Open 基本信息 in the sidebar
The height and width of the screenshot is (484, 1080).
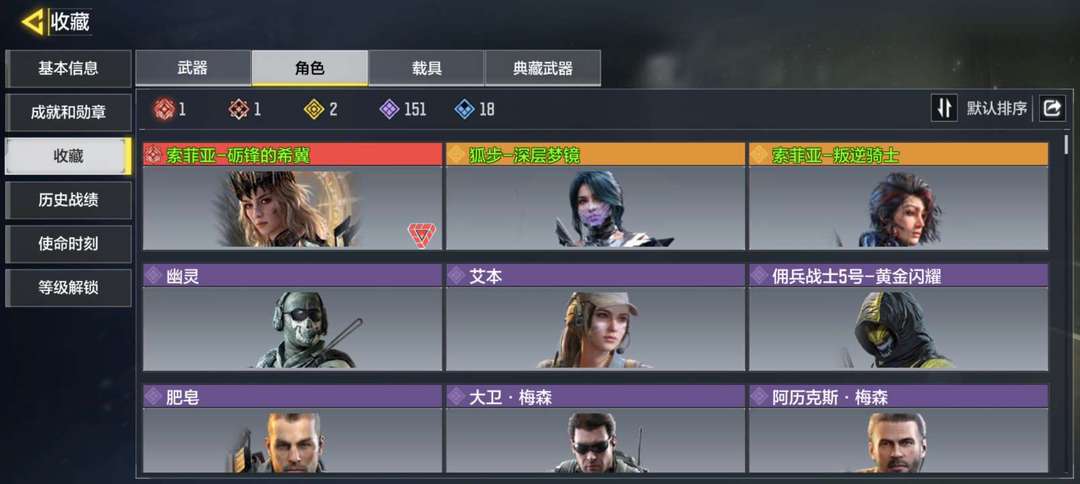[68, 69]
